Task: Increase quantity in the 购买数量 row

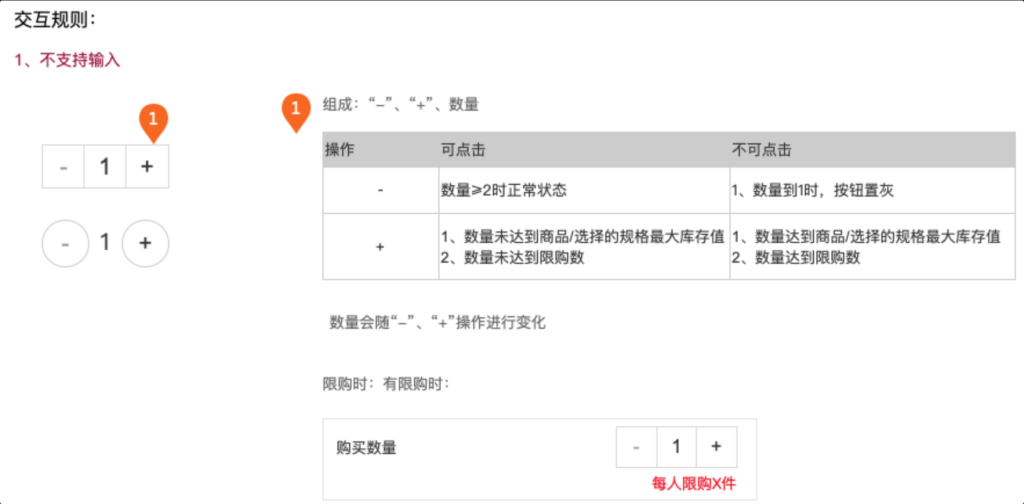Action: coord(716,446)
